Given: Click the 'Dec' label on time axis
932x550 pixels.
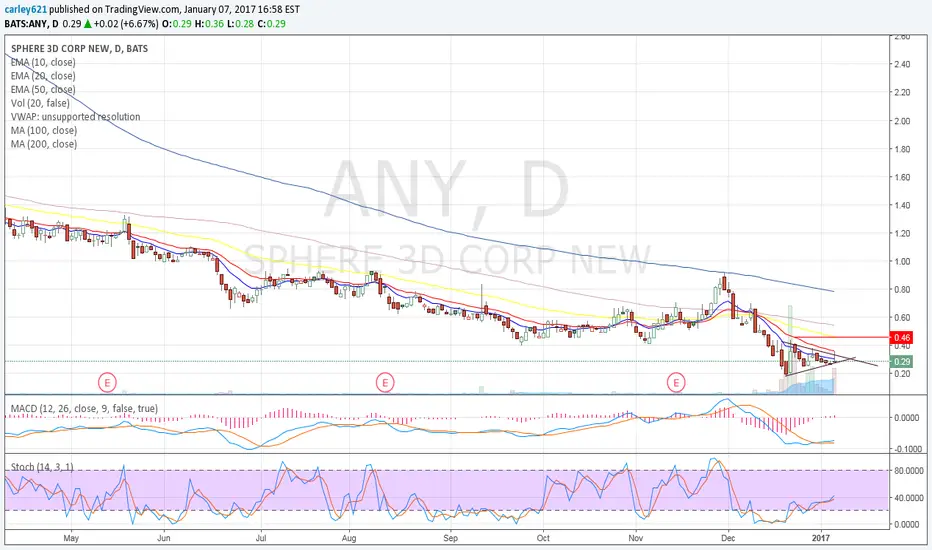Looking at the screenshot, I should pos(728,539).
